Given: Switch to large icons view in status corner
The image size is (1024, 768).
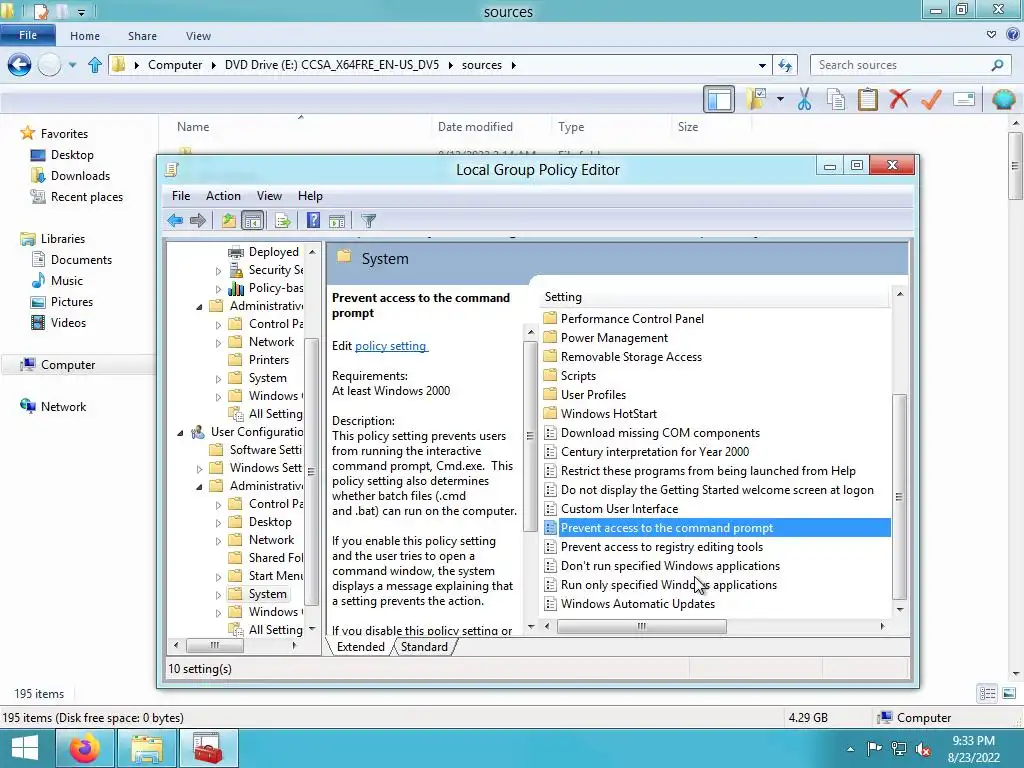Looking at the screenshot, I should point(1009,694).
